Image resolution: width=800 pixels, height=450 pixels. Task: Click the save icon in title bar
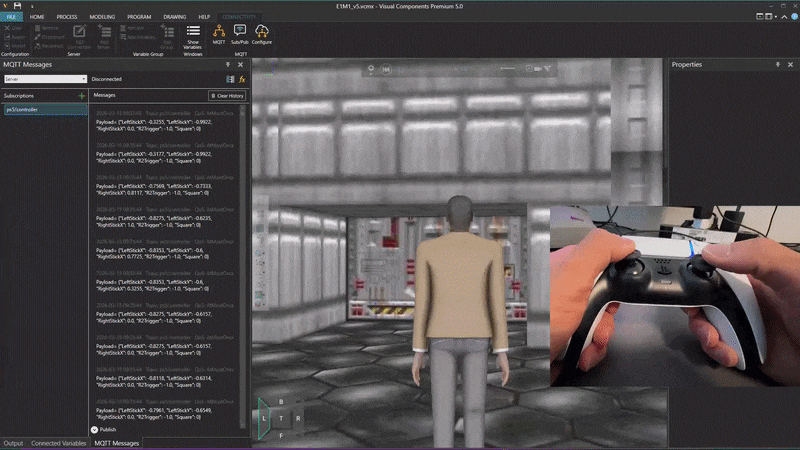[x=17, y=5]
